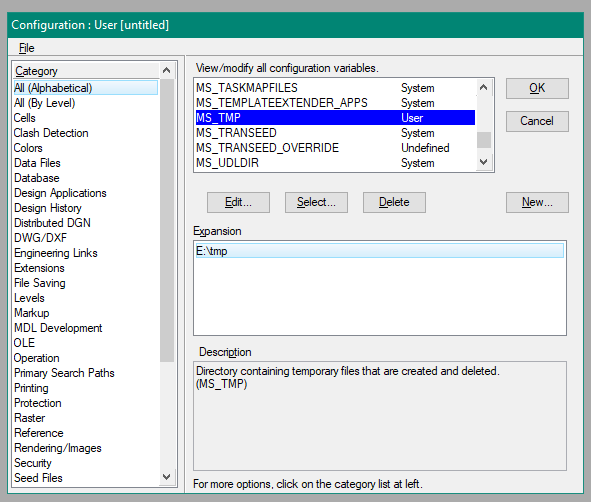This screenshot has width=591, height=502.
Task: Open the Primary Search Paths category
Action: [x=64, y=373]
